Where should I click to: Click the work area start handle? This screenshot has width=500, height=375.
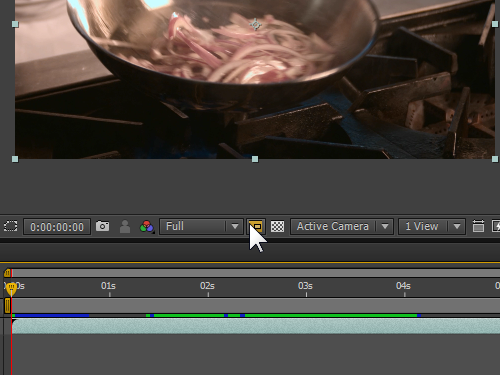7,306
